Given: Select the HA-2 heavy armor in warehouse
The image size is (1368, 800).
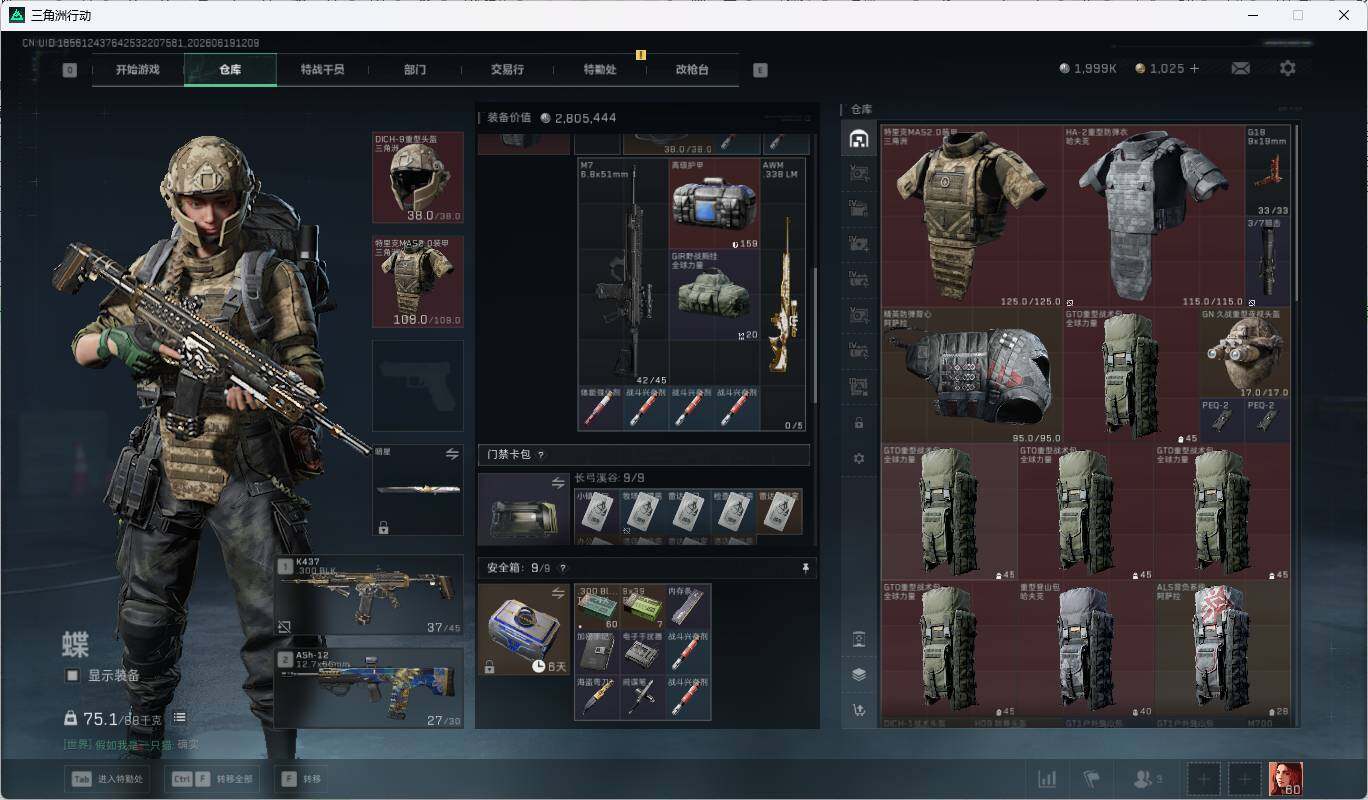Looking at the screenshot, I should [x=1154, y=216].
